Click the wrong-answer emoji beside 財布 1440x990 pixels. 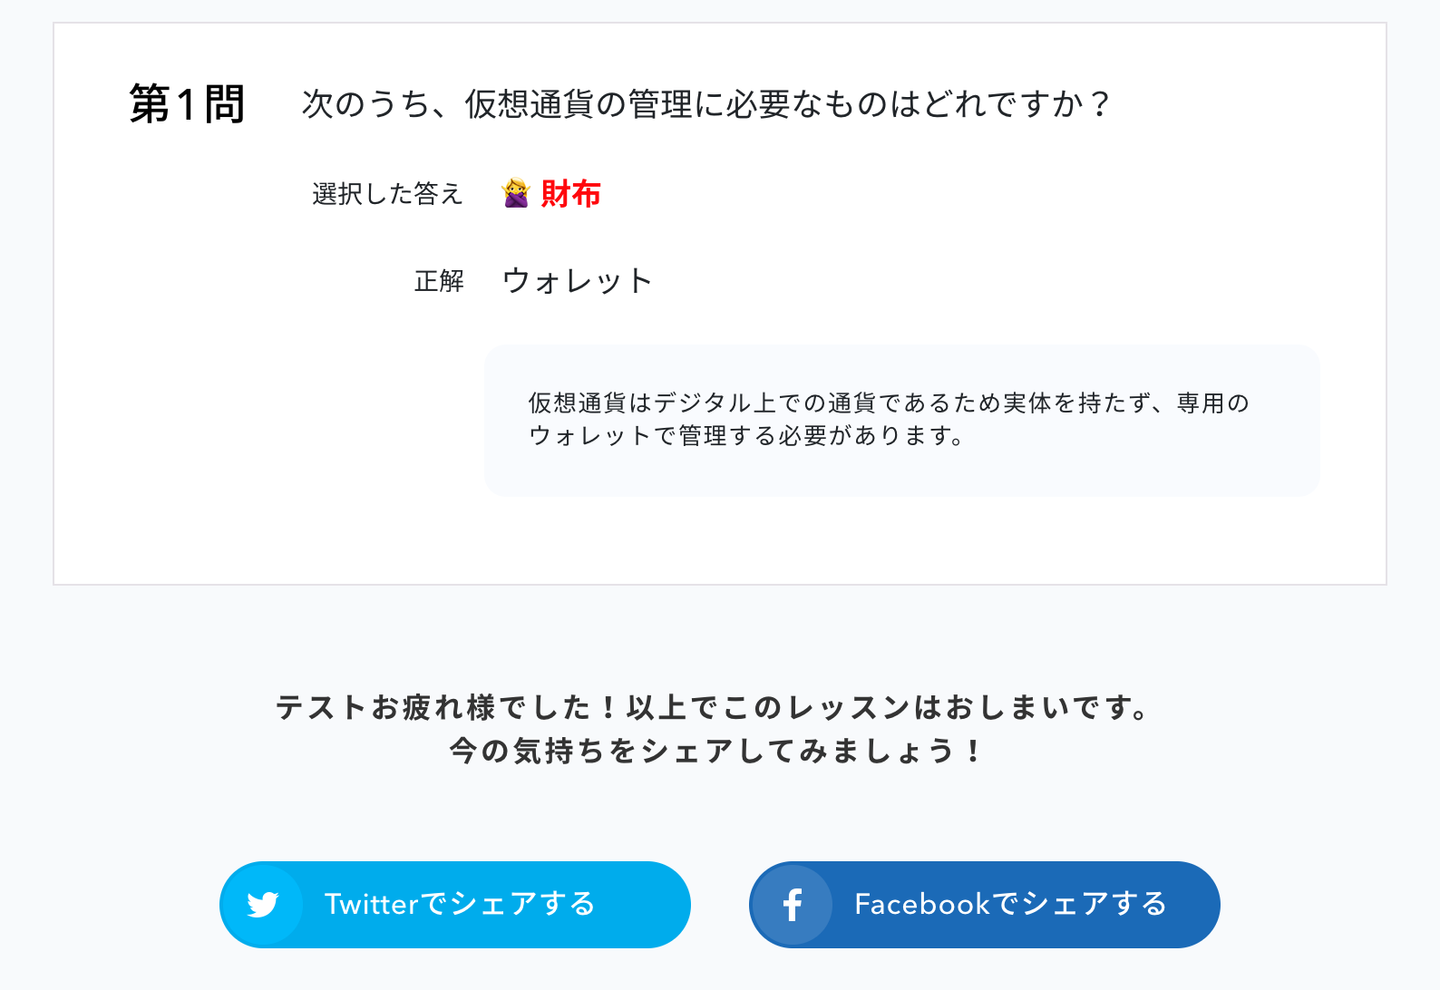(515, 193)
